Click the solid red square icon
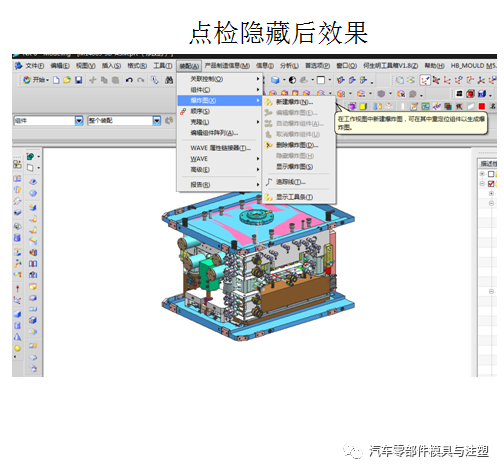504x473 pixels. tap(481, 106)
